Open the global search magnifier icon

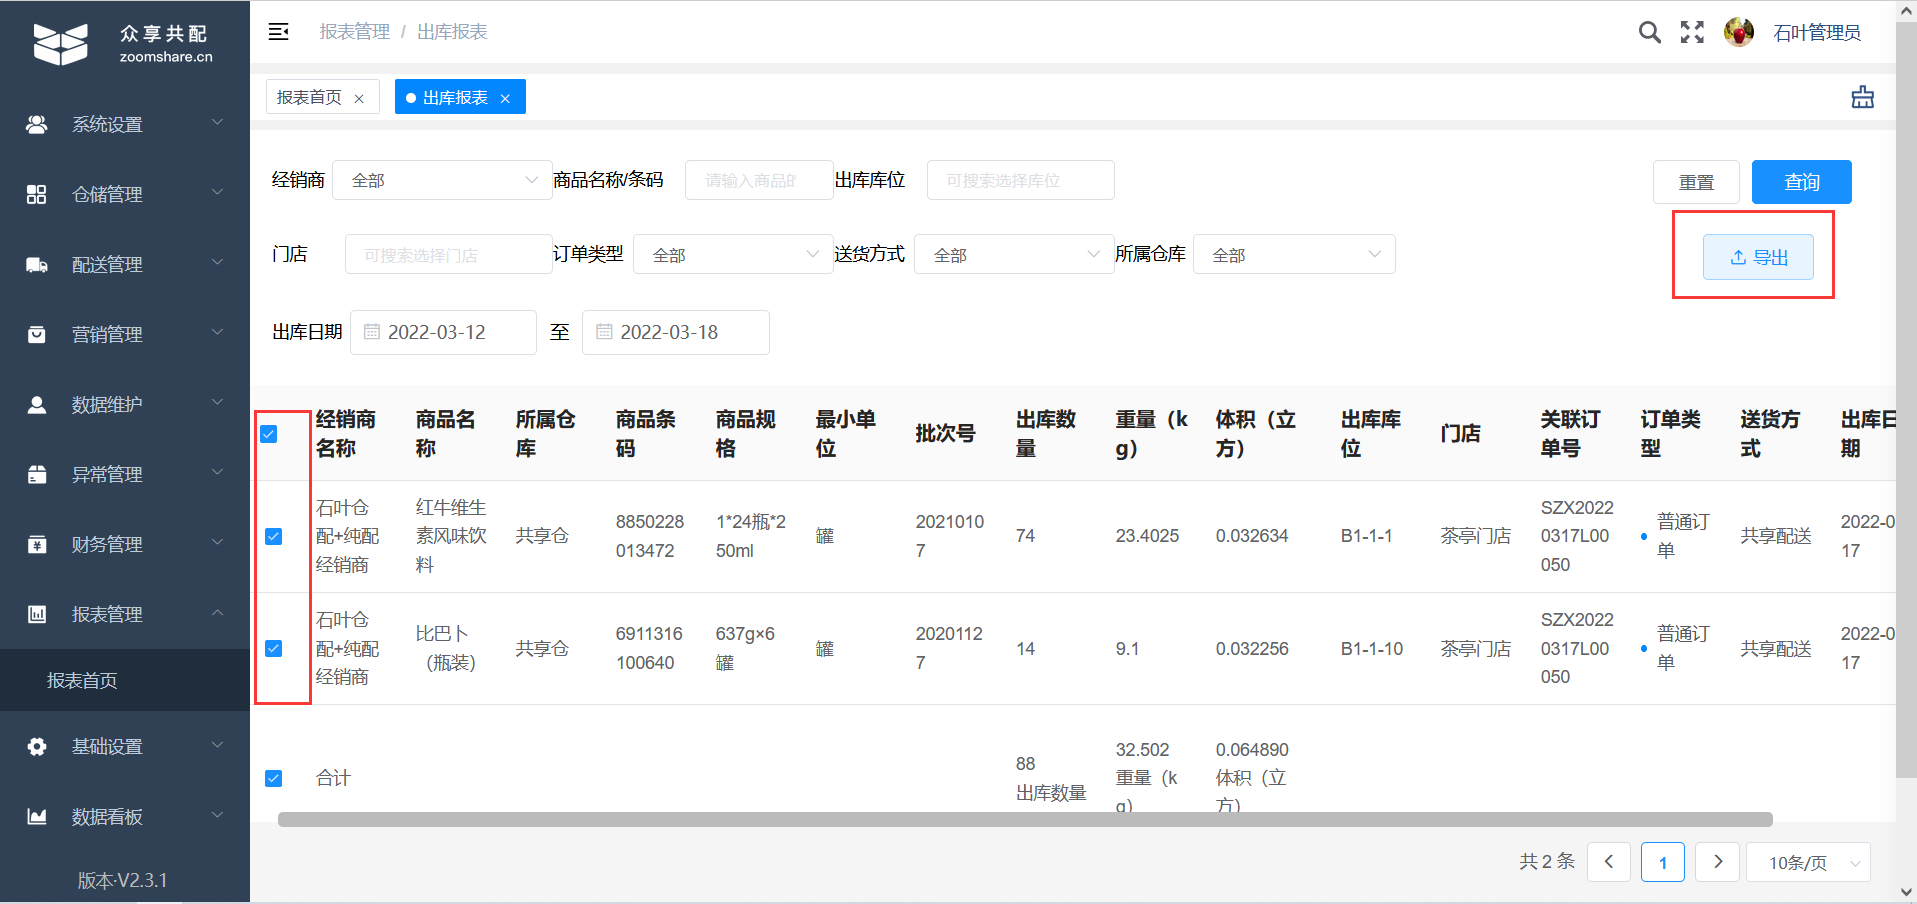(1649, 32)
